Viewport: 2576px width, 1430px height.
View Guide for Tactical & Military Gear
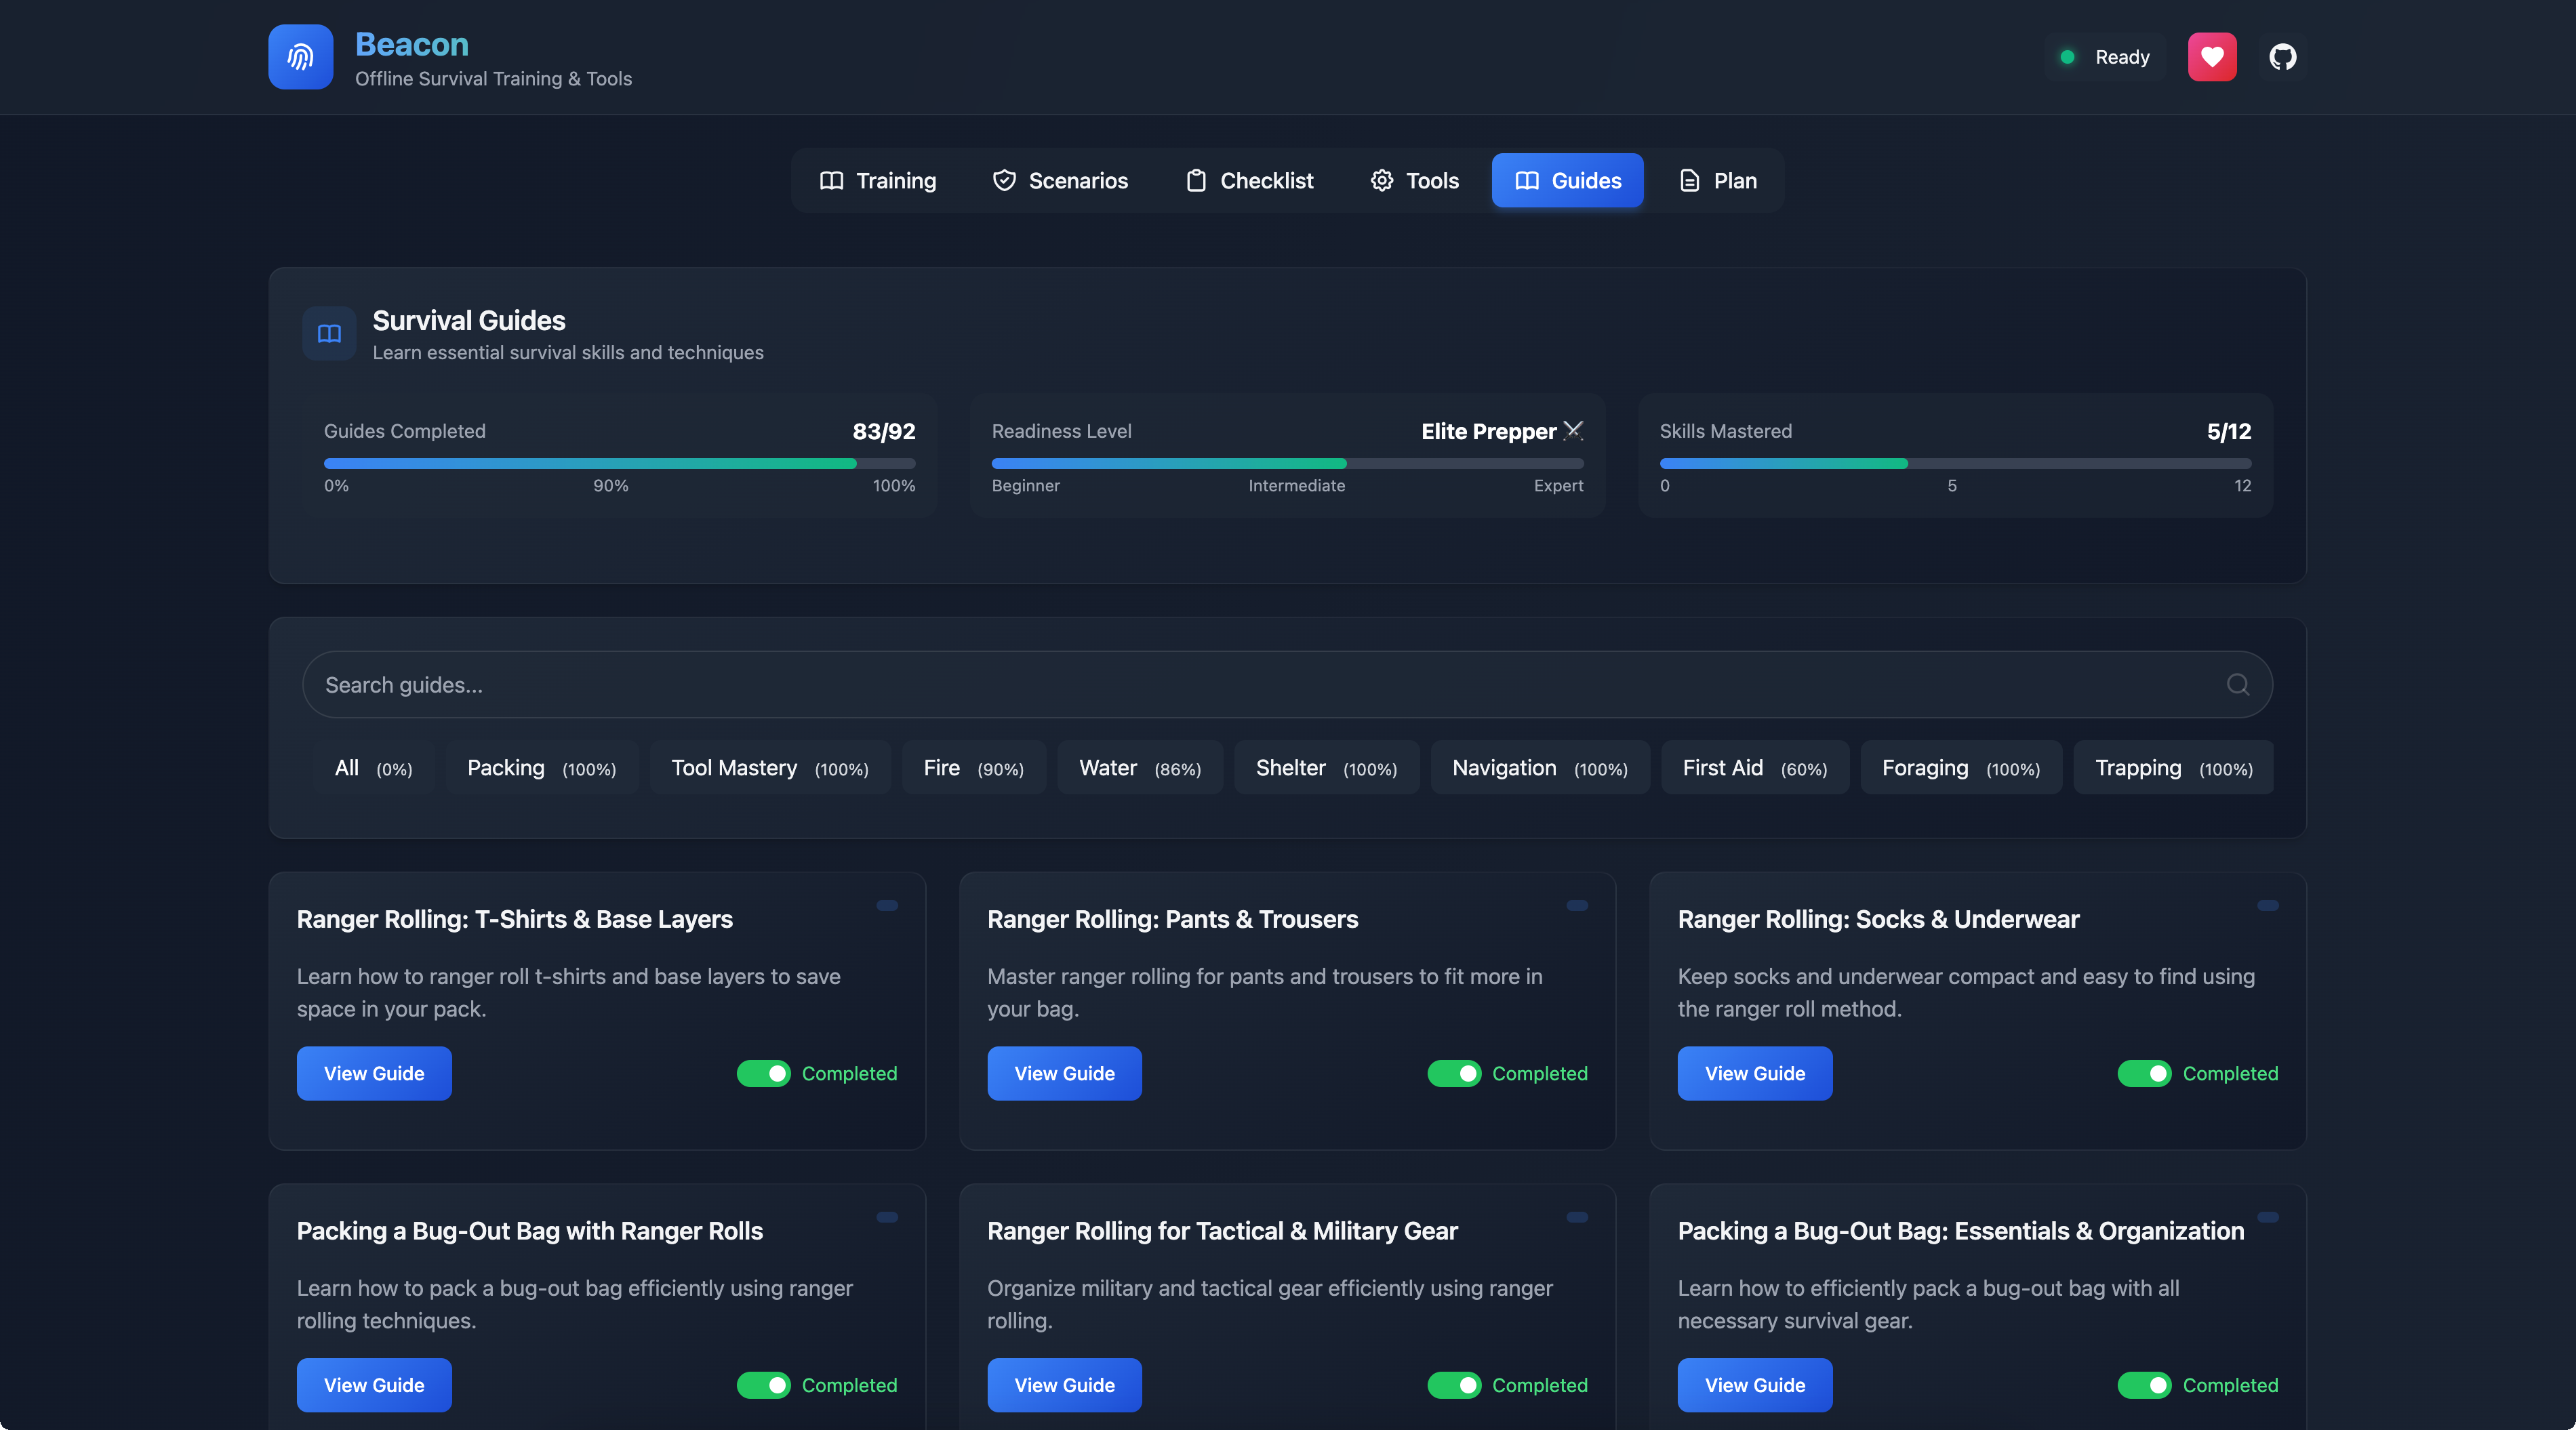(1064, 1385)
